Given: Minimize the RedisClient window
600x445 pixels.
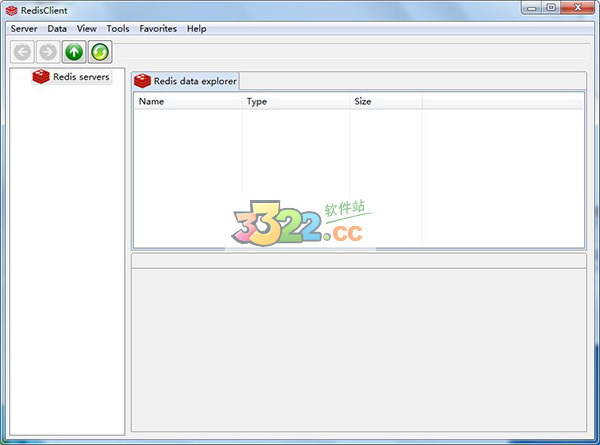Looking at the screenshot, I should pyautogui.click(x=532, y=8).
